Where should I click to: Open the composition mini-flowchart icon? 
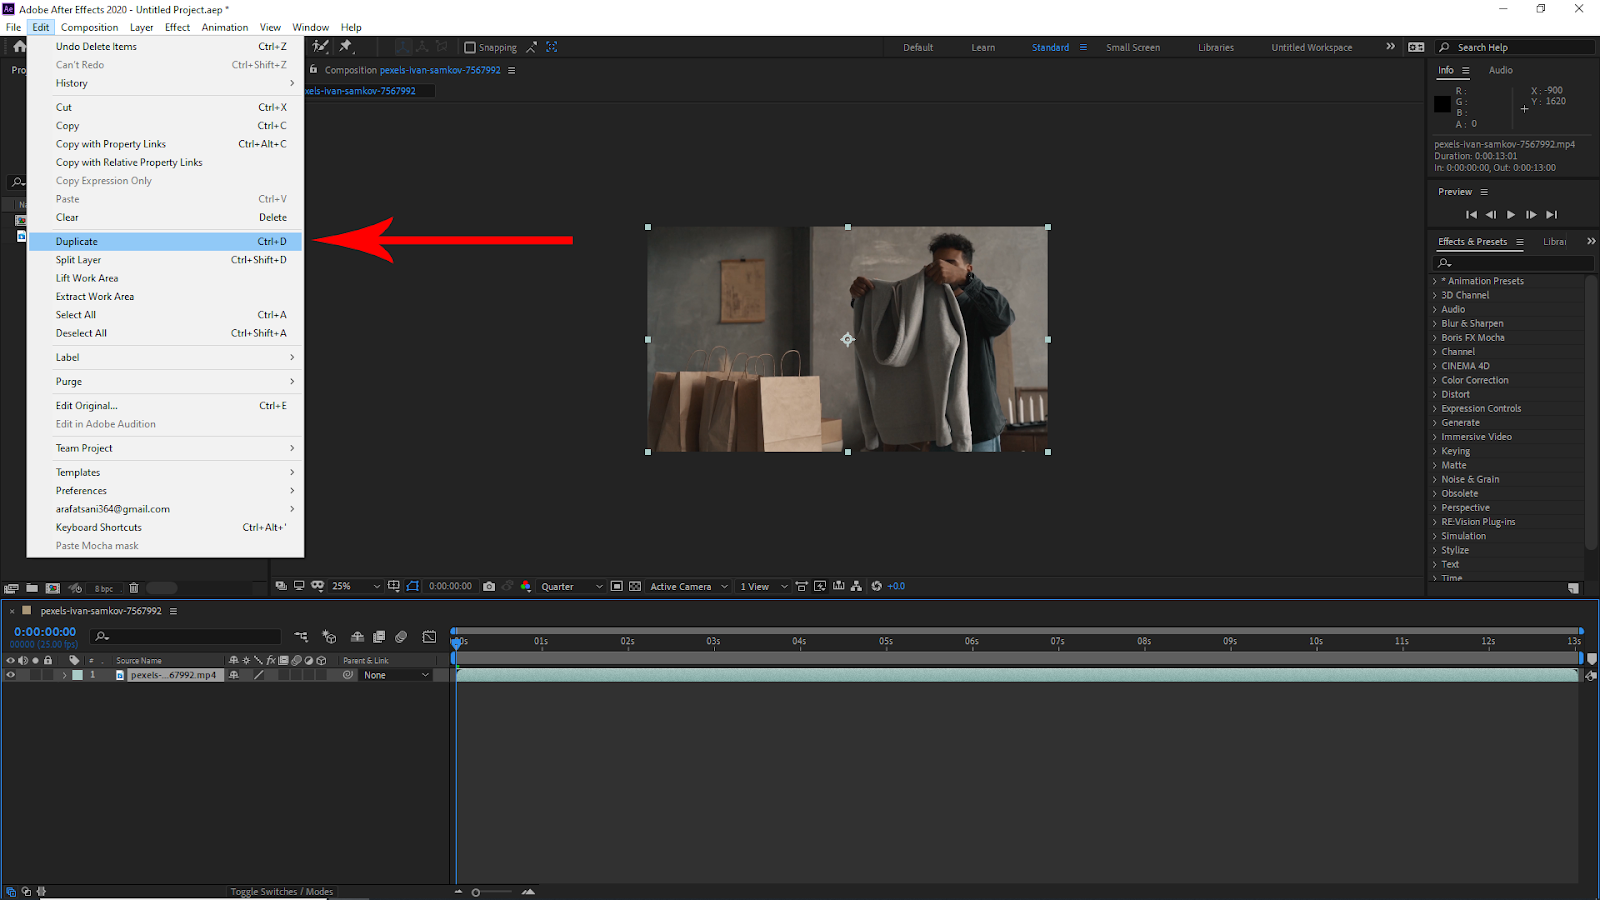(x=301, y=637)
